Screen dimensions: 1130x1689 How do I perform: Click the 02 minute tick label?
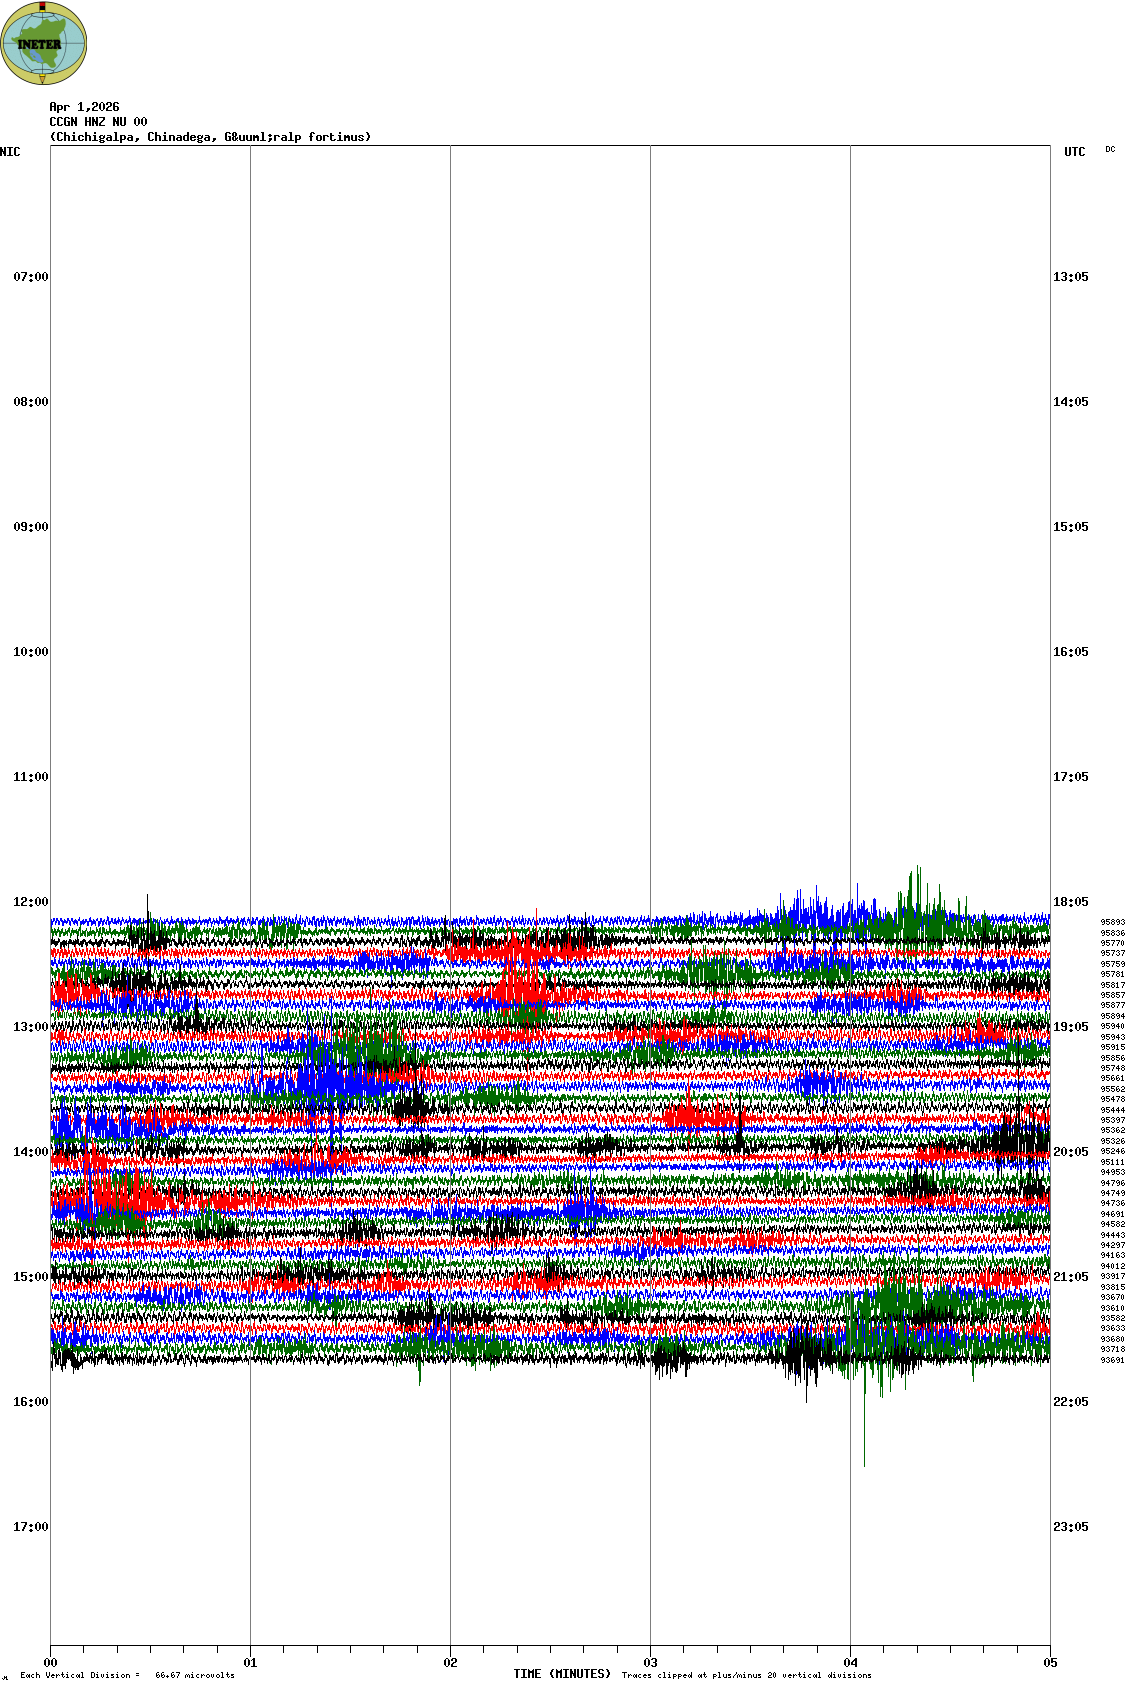click(451, 1663)
